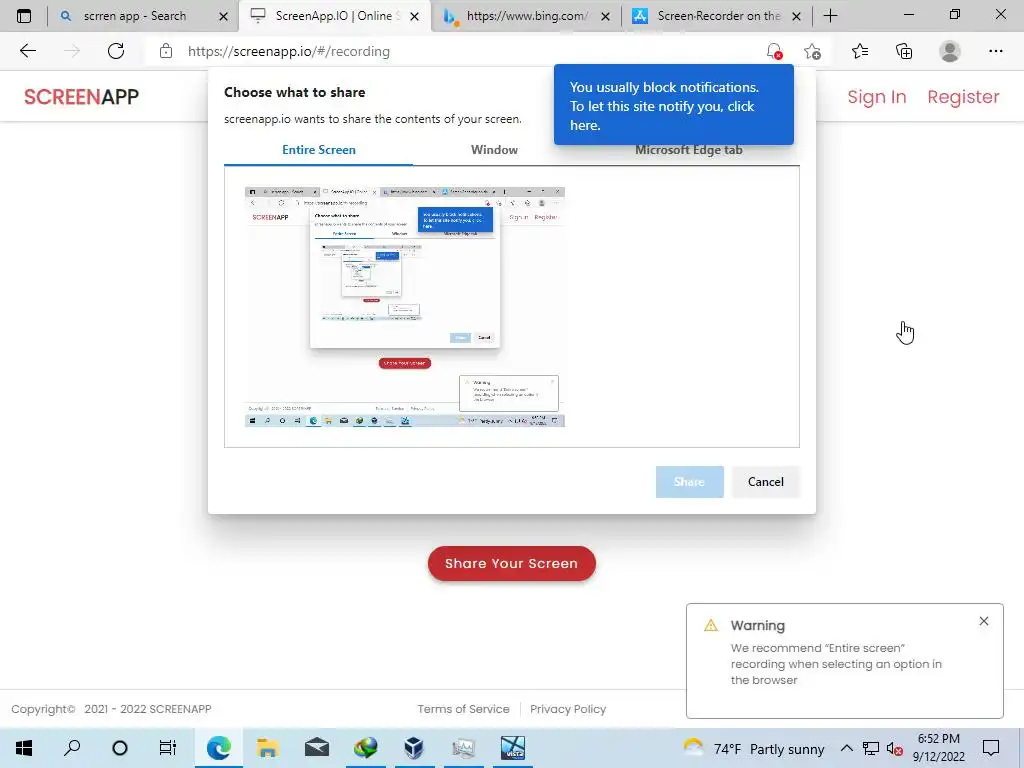Screen dimensions: 1024x768
Task: Close the 'scrren app - Search' tab
Action: (x=223, y=16)
